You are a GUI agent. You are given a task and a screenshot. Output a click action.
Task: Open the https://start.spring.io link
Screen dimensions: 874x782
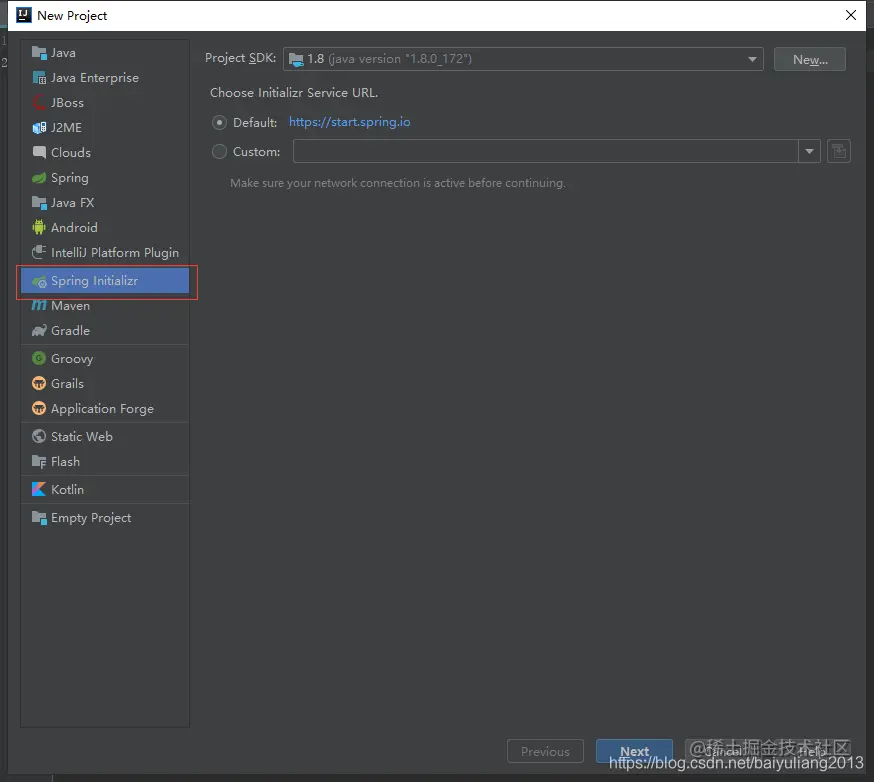(x=349, y=122)
